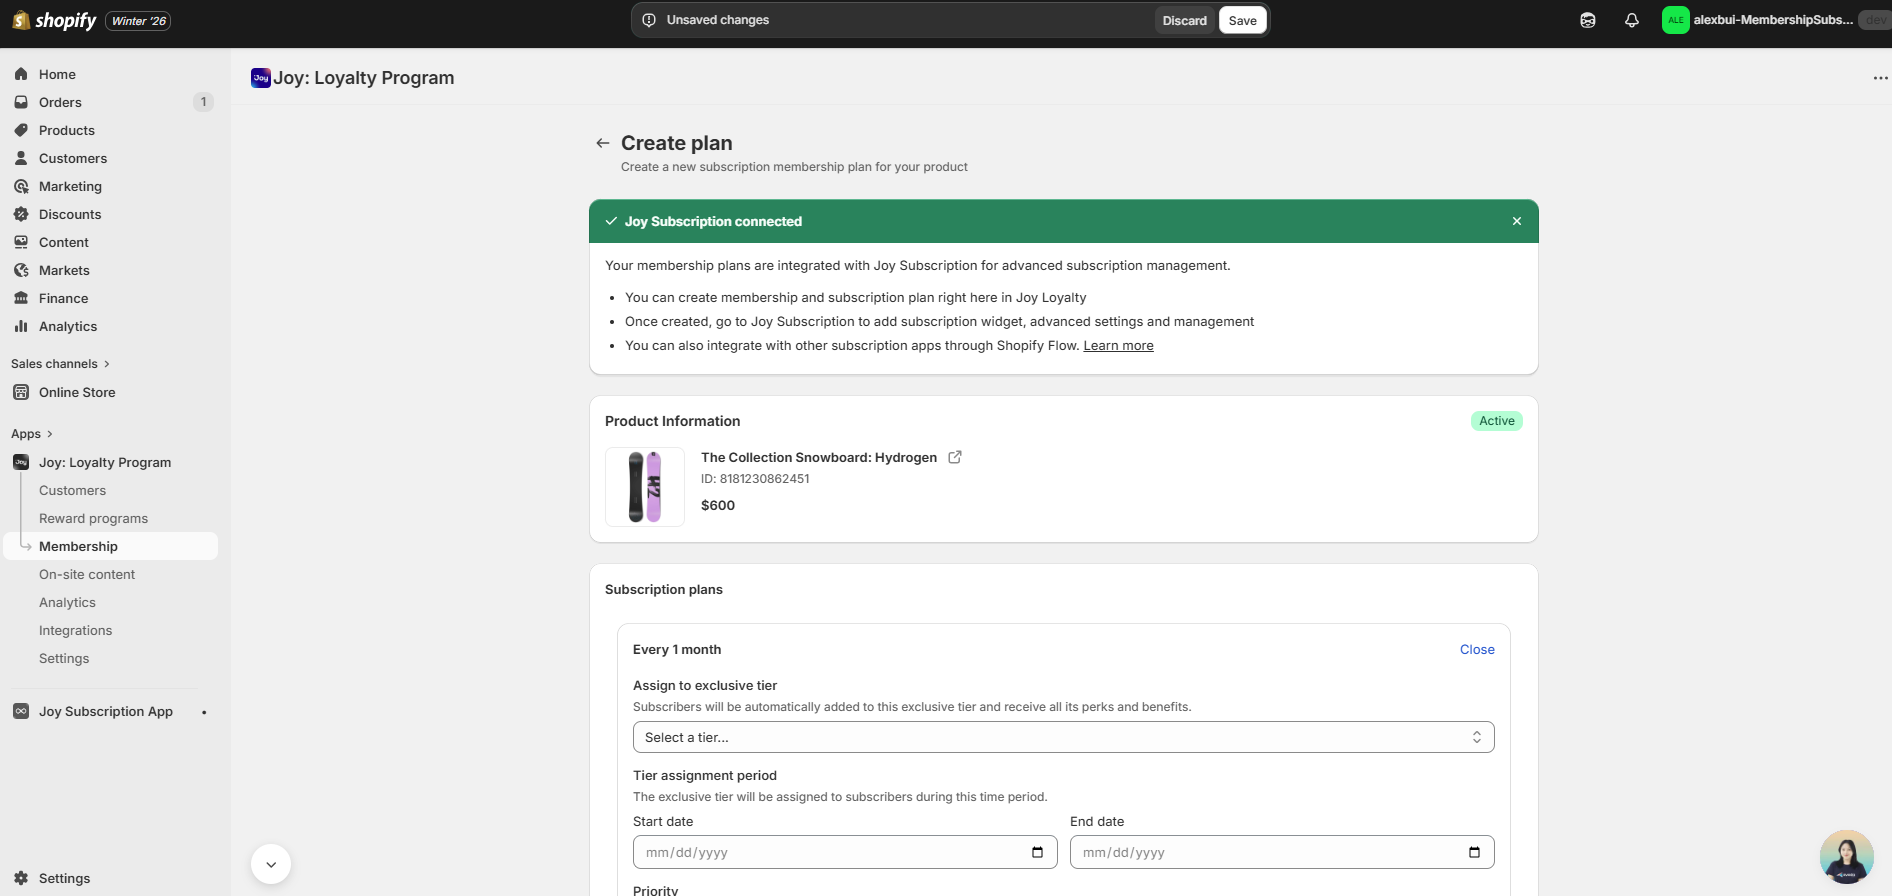Open the Select a tier dropdown

click(1063, 737)
